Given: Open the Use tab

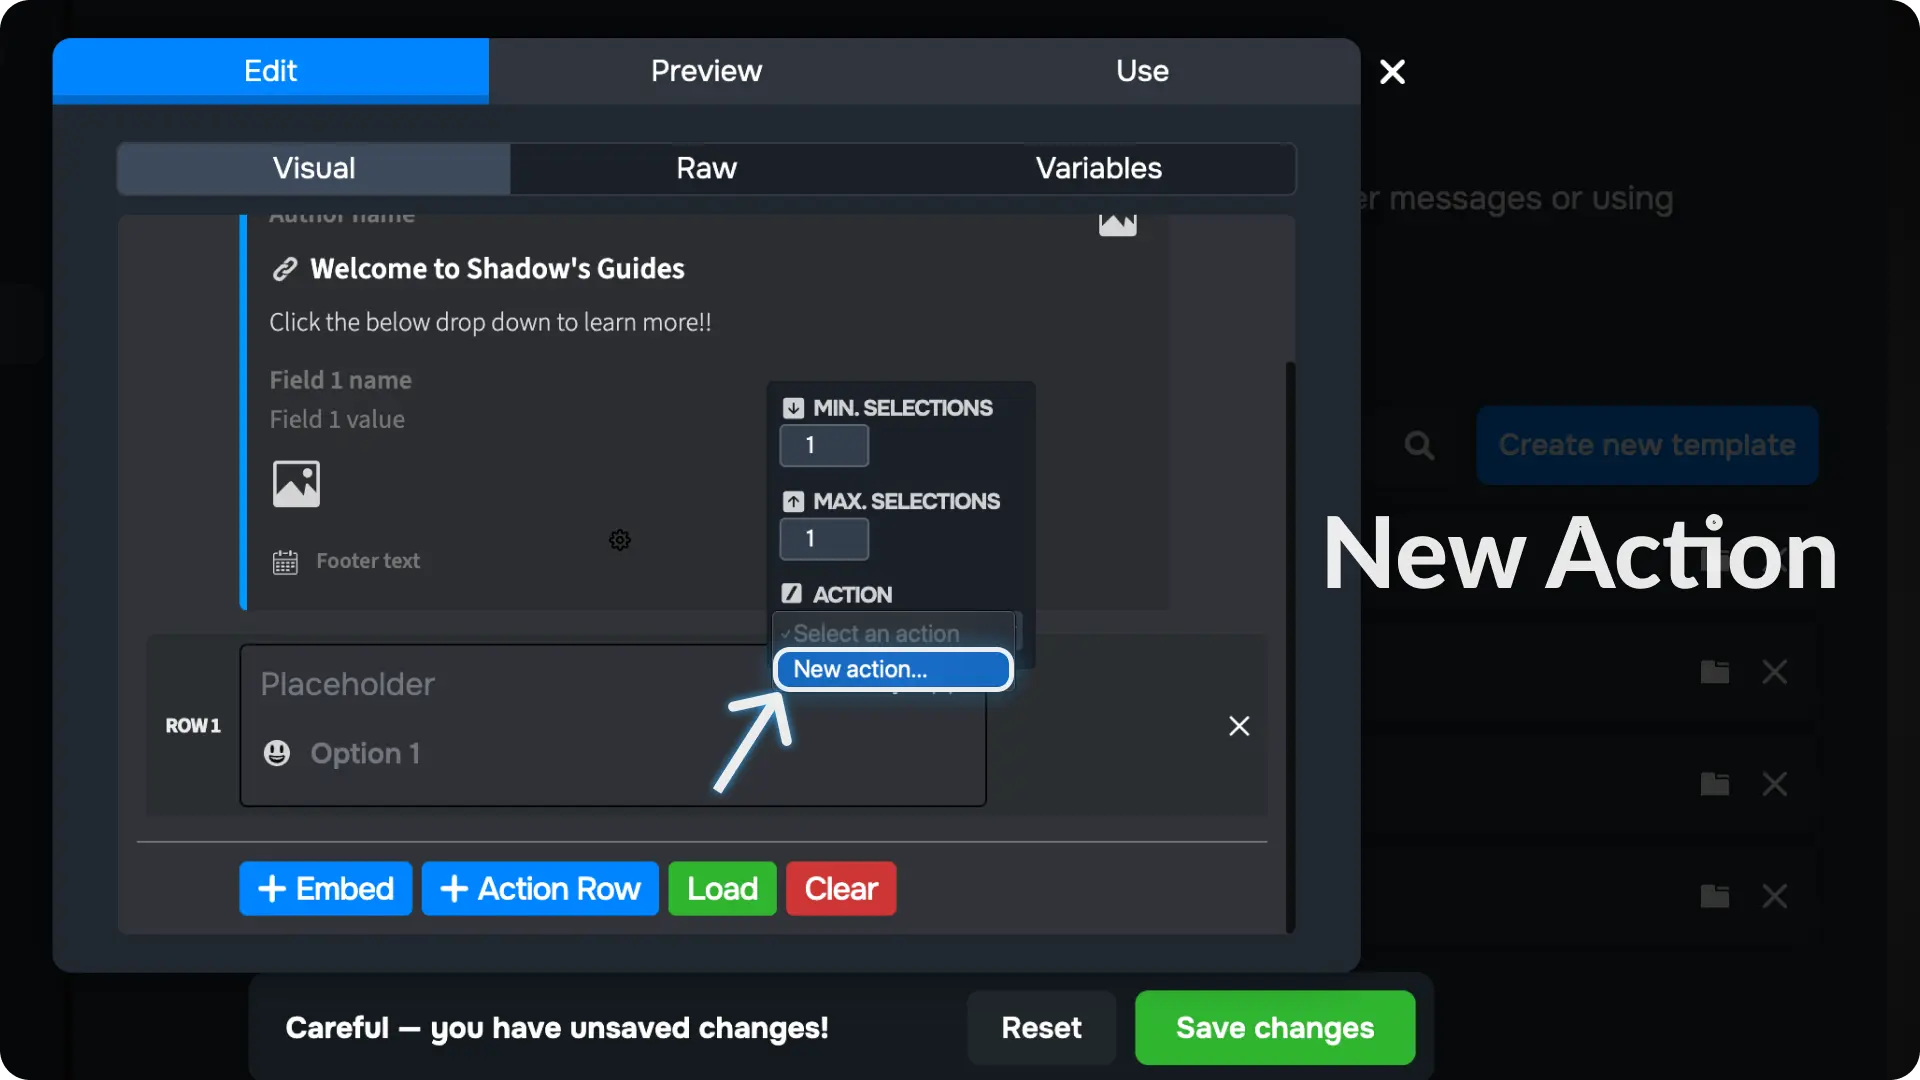Looking at the screenshot, I should coord(1142,71).
